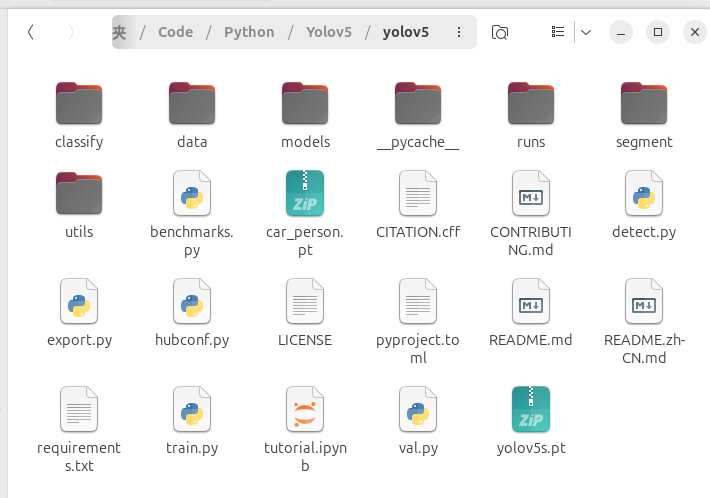Open the classify folder
This screenshot has height=498, width=710.
[x=79, y=103]
